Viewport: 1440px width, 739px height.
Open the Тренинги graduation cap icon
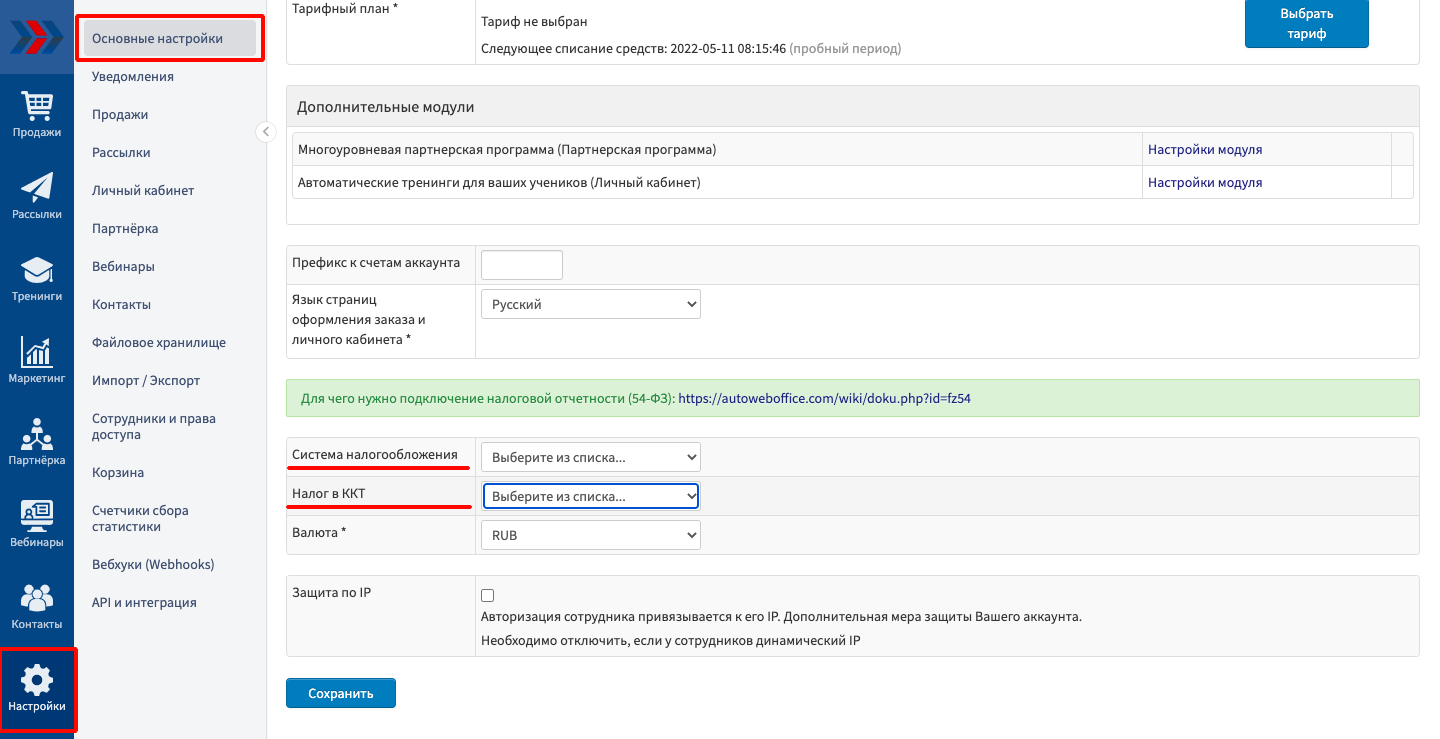(x=37, y=271)
